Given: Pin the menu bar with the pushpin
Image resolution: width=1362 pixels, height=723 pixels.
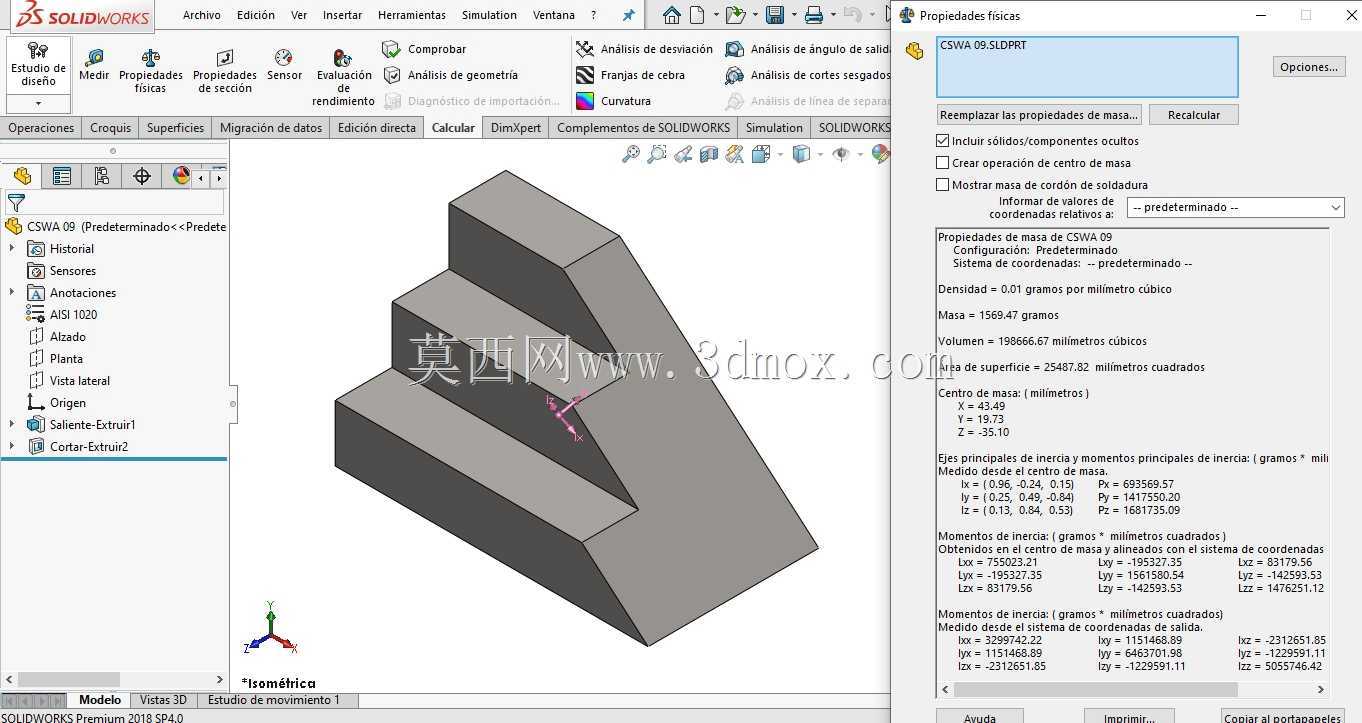Looking at the screenshot, I should (628, 15).
